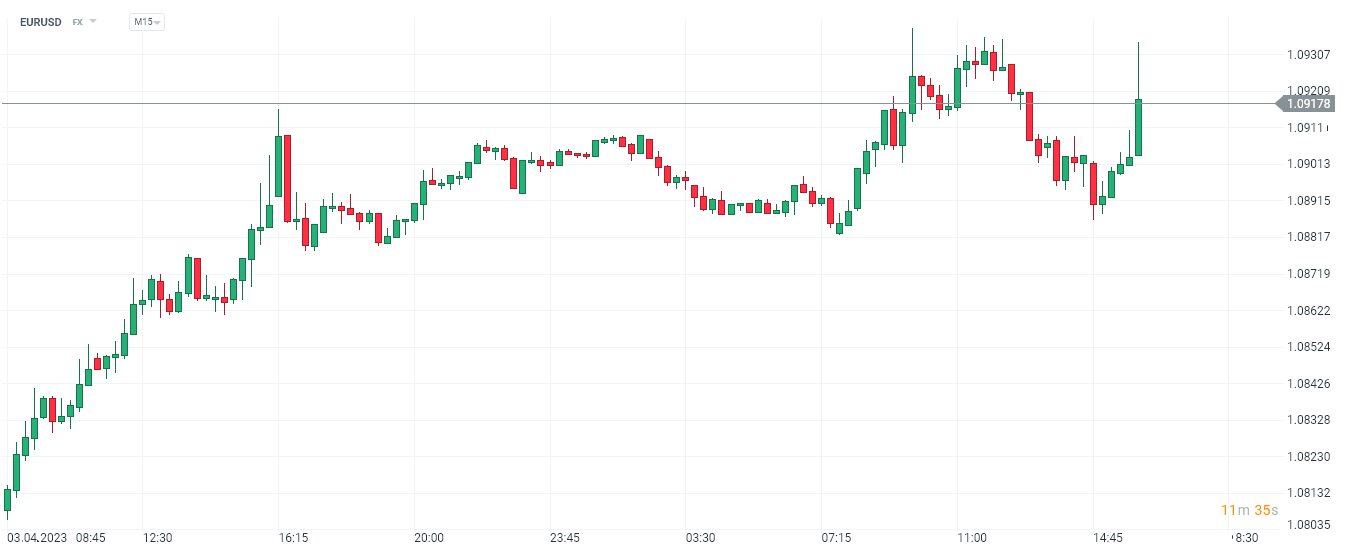Click the 14:45 time axis label
This screenshot has width=1347, height=555.
pyautogui.click(x=1107, y=538)
